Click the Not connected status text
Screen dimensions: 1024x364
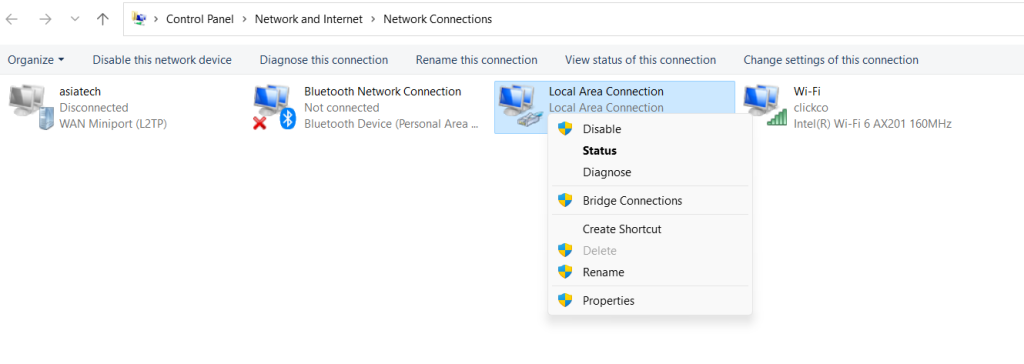tap(342, 107)
